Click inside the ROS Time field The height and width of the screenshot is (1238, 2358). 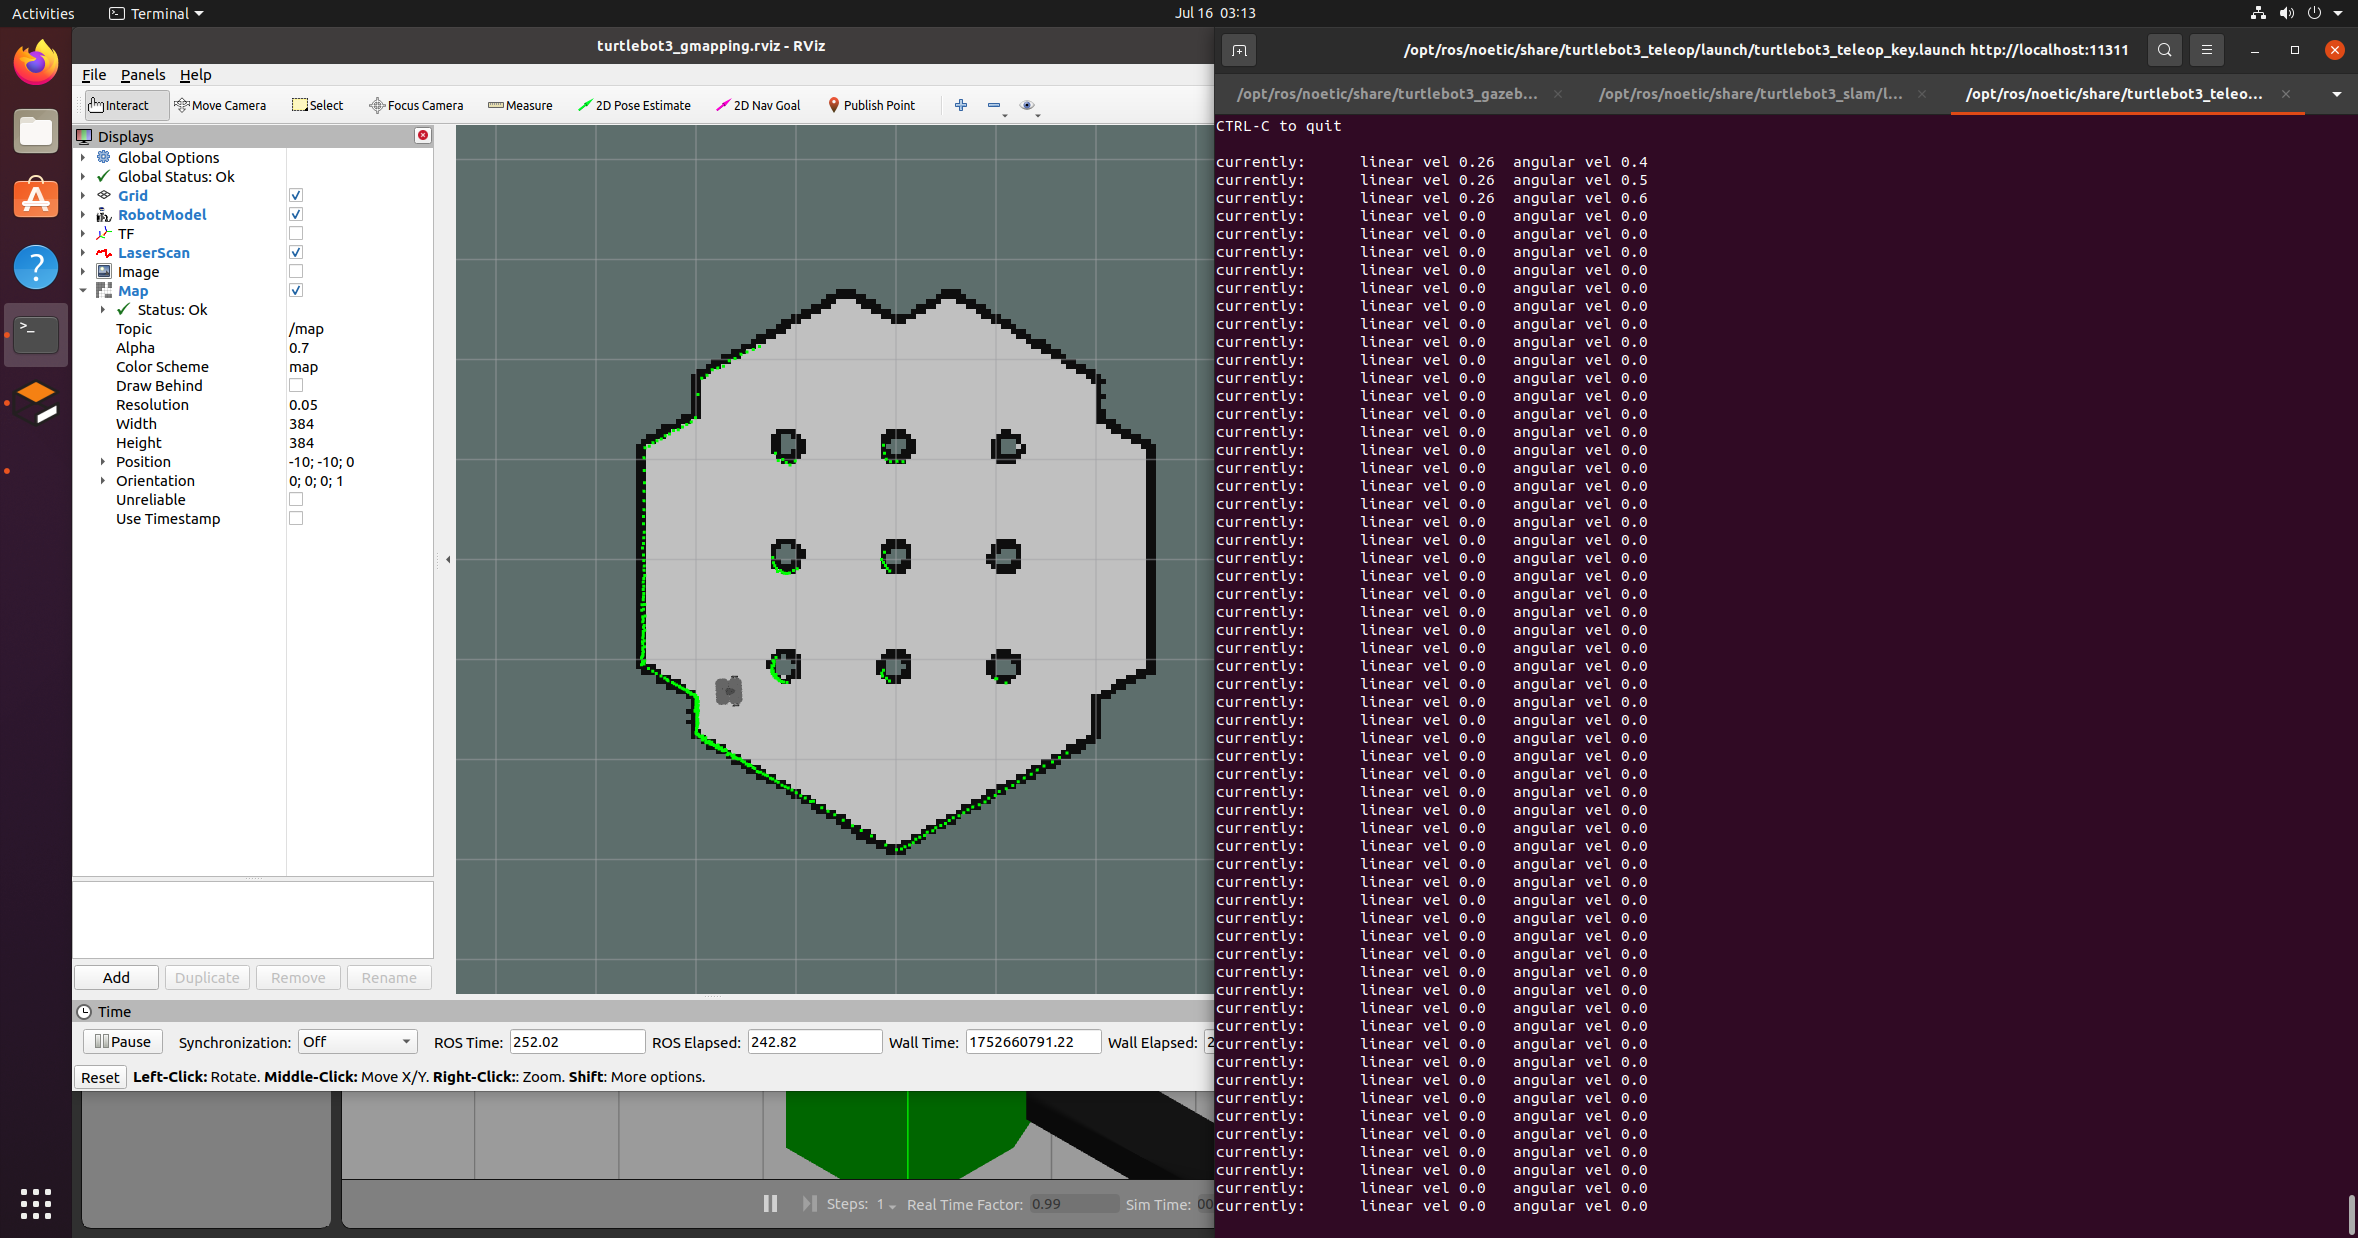(x=577, y=1041)
